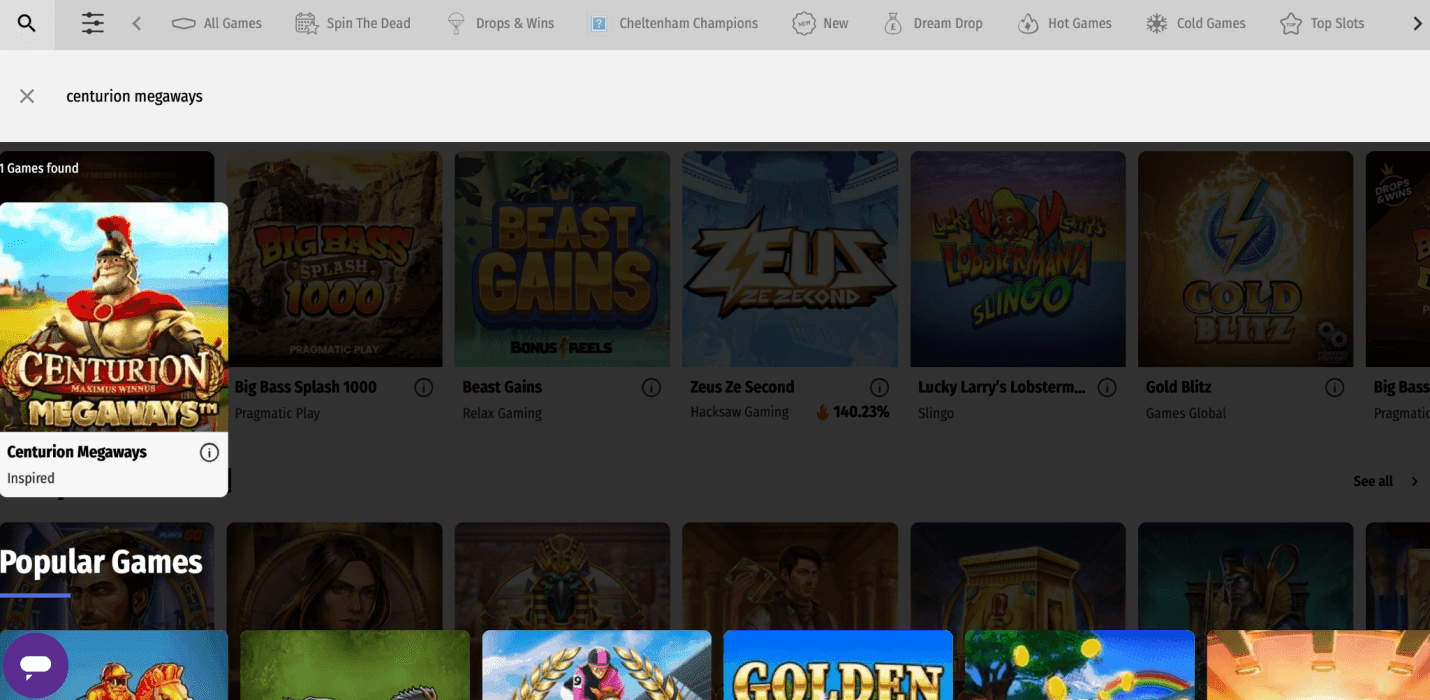Open info for Centurion Megaways
Screen dimensions: 1430x700
[209, 453]
